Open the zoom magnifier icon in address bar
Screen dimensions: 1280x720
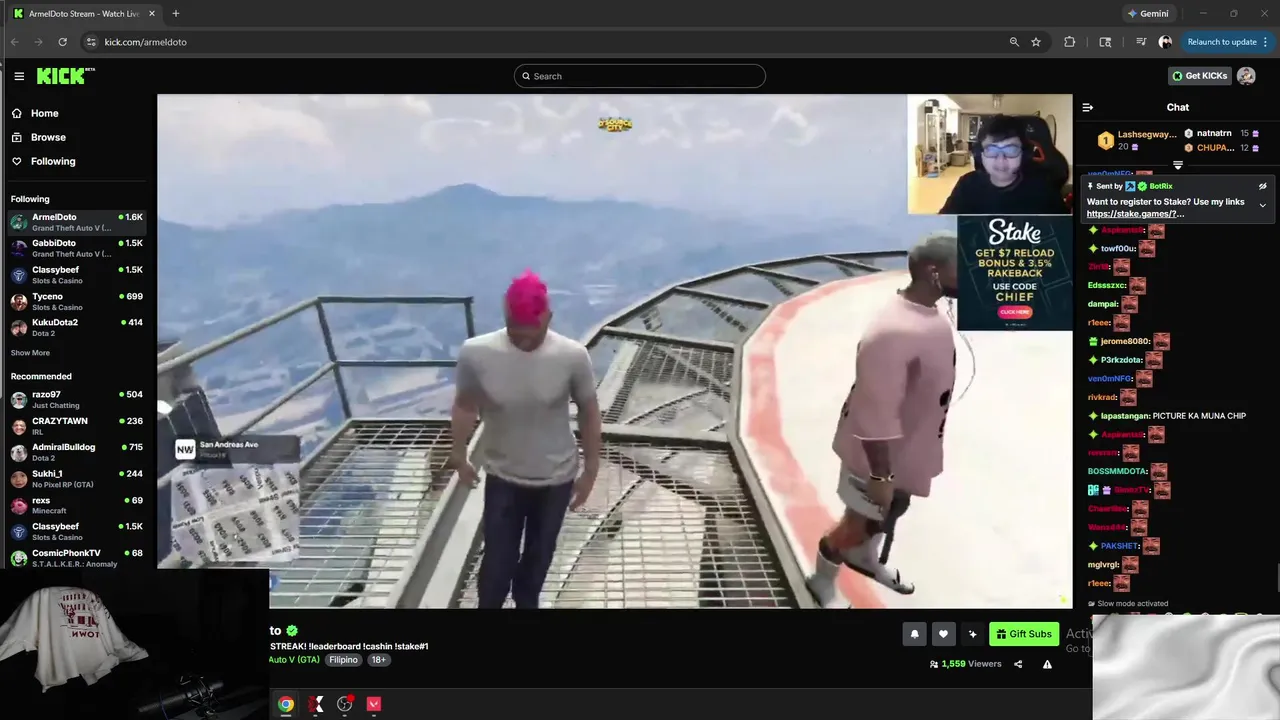1014,42
